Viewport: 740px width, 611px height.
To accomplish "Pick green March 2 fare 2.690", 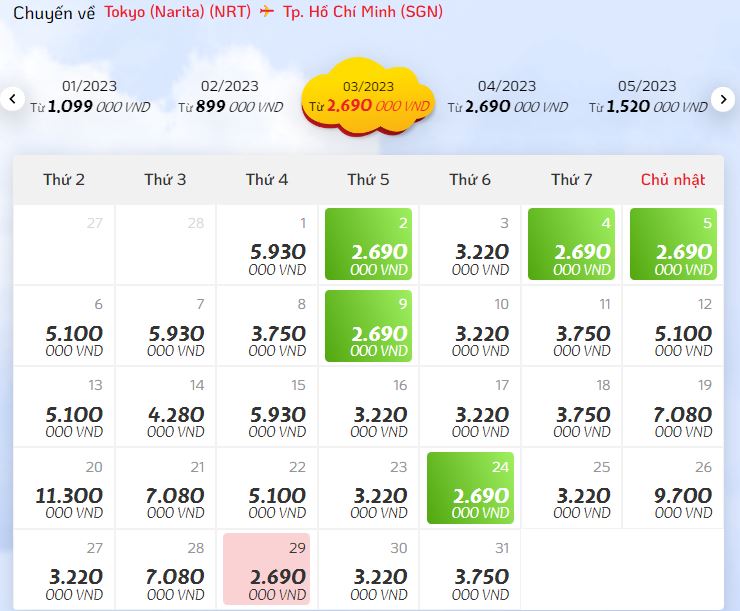I will pyautogui.click(x=368, y=244).
